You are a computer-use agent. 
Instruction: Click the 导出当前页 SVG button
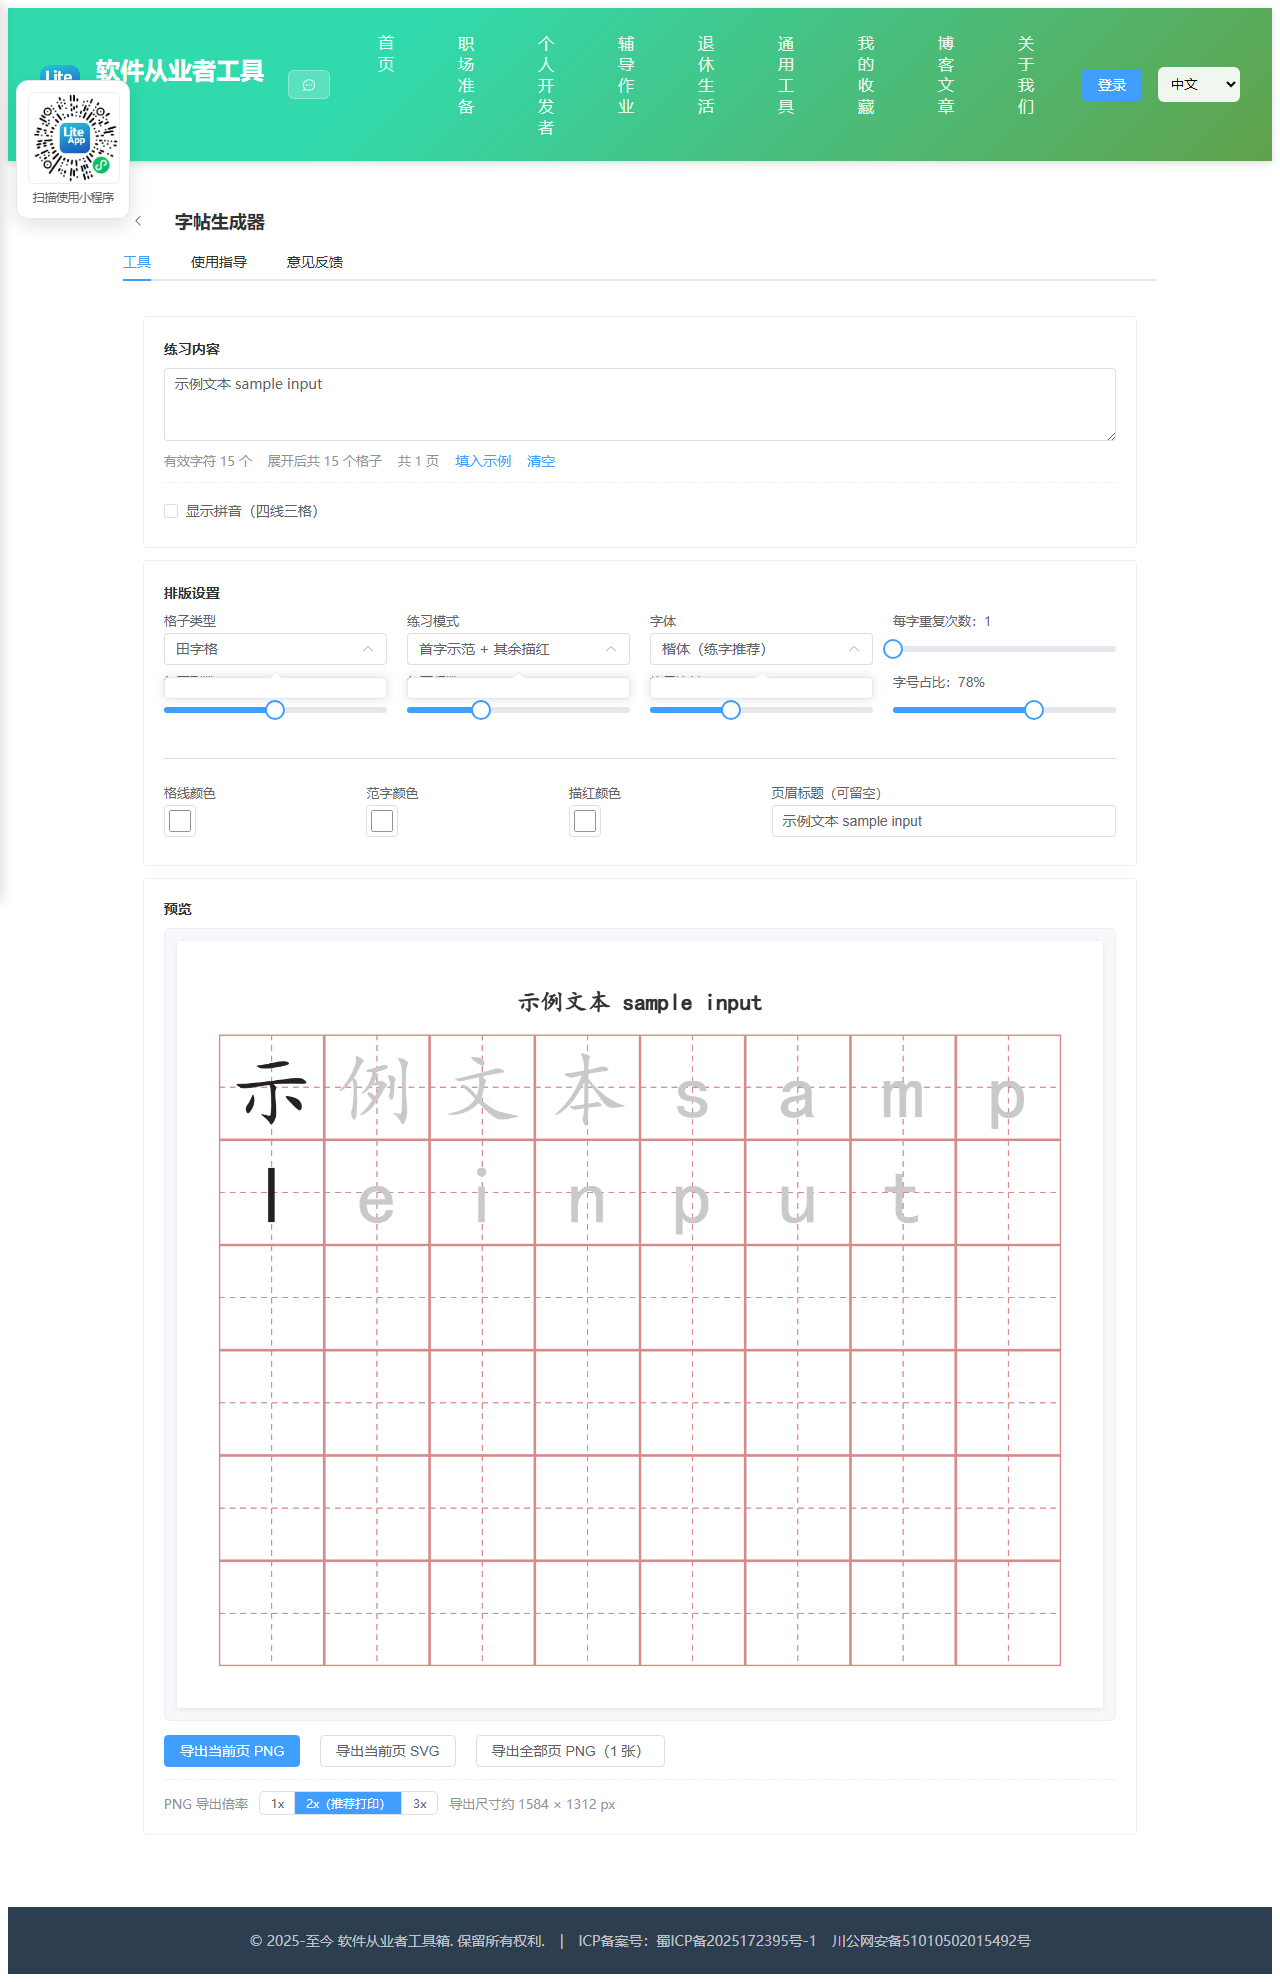pyautogui.click(x=388, y=1751)
